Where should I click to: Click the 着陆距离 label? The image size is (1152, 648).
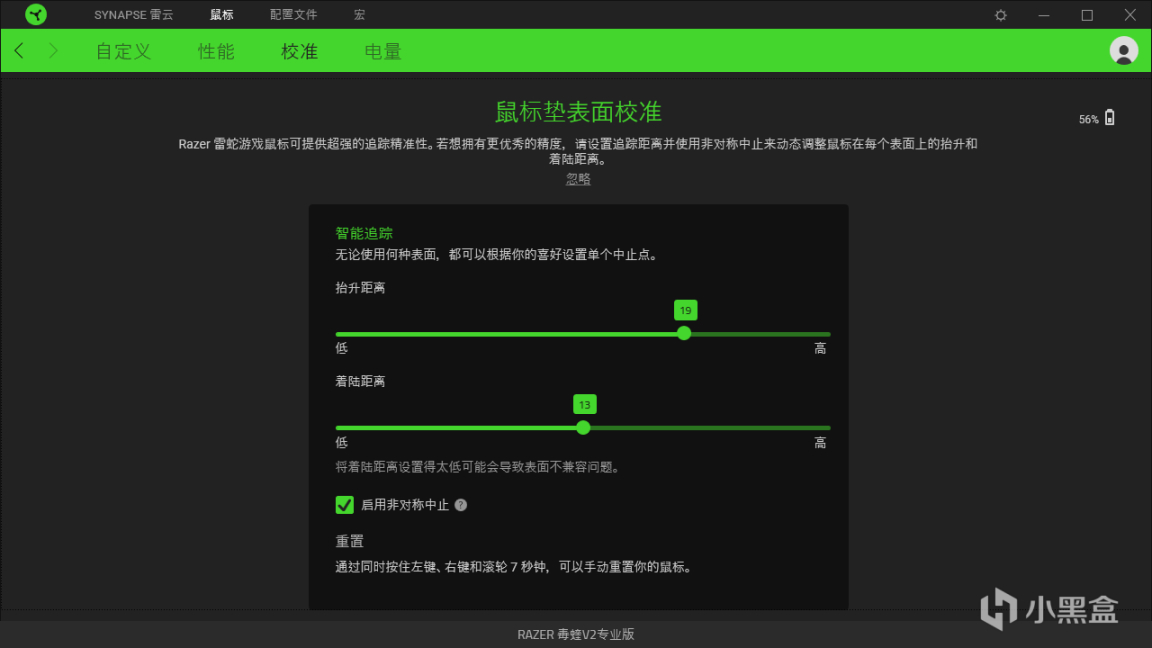coord(360,381)
